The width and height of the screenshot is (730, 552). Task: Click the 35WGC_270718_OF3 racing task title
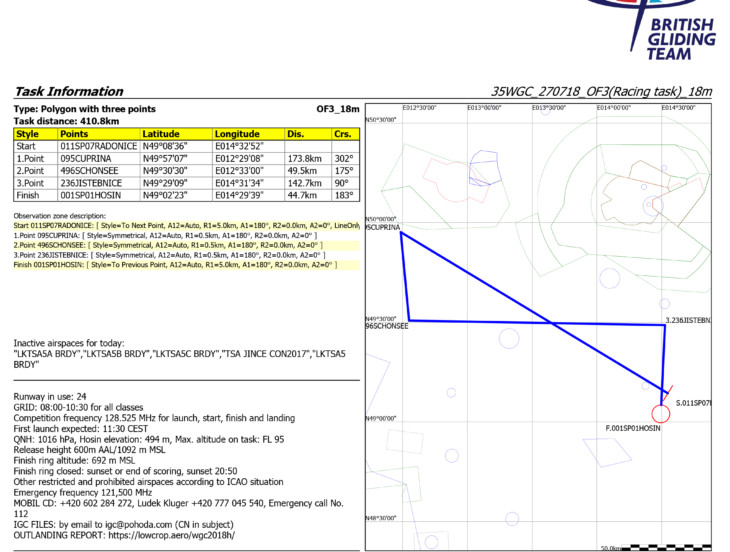pos(602,92)
